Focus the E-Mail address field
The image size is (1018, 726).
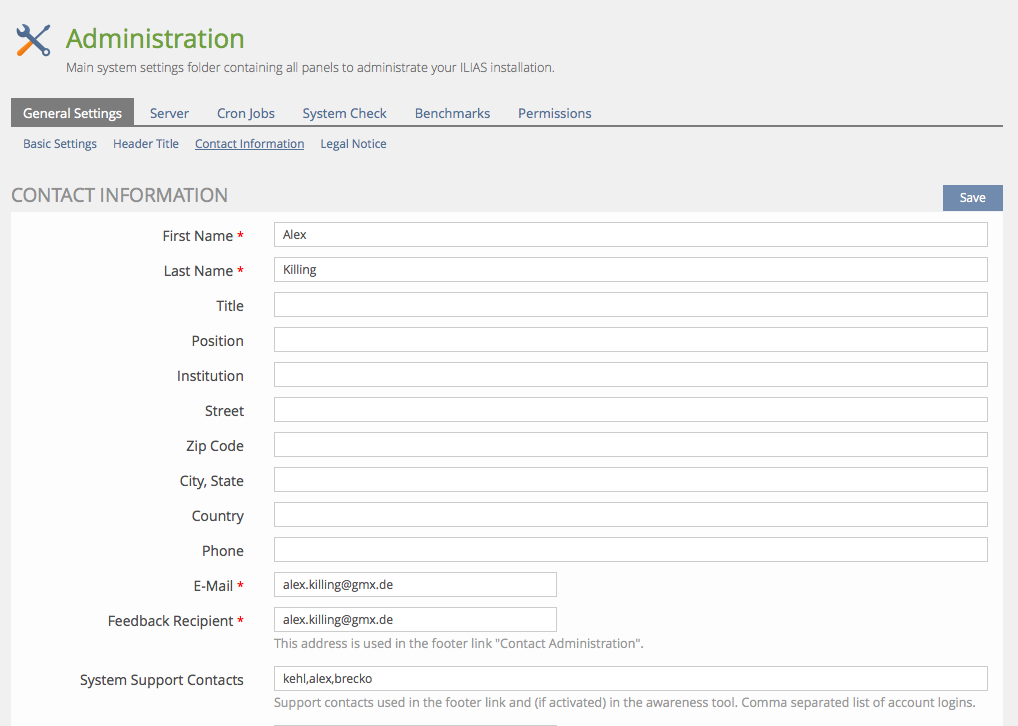[415, 585]
